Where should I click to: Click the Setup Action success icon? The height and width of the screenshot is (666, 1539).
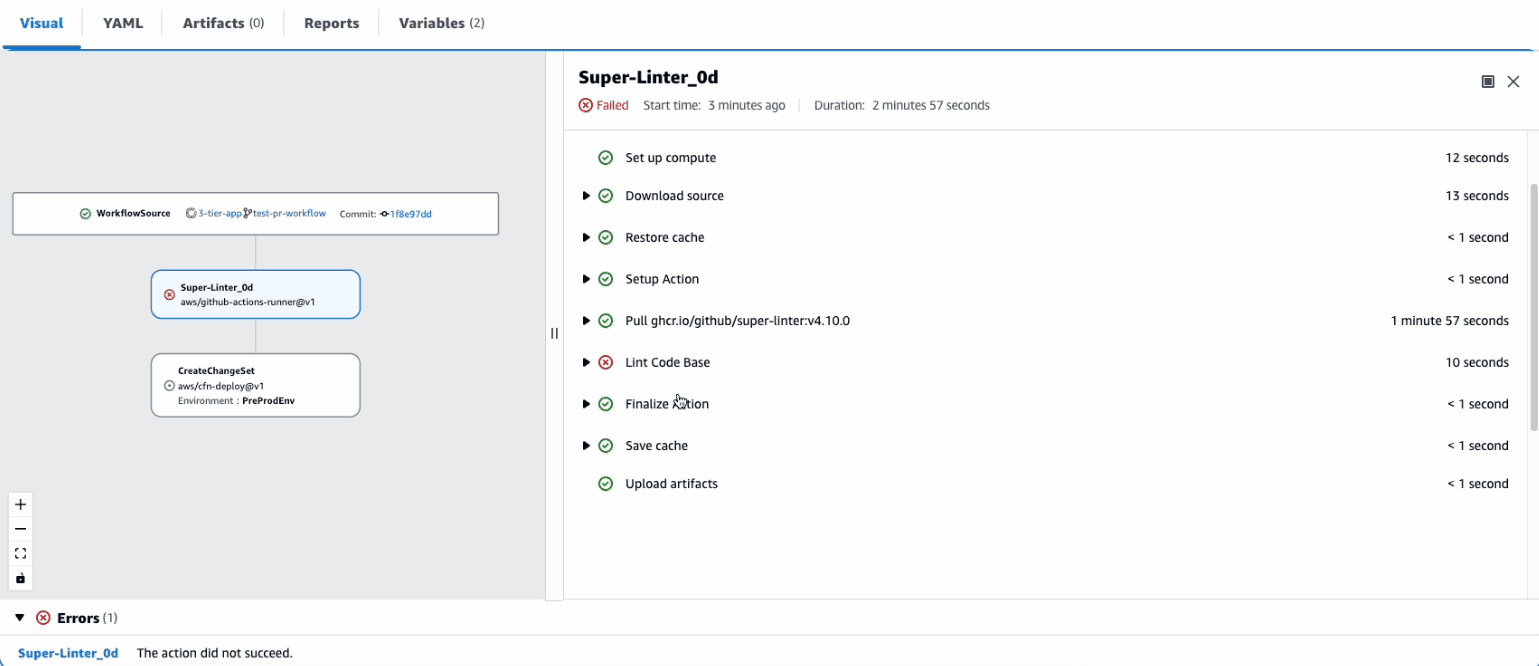pyautogui.click(x=605, y=279)
